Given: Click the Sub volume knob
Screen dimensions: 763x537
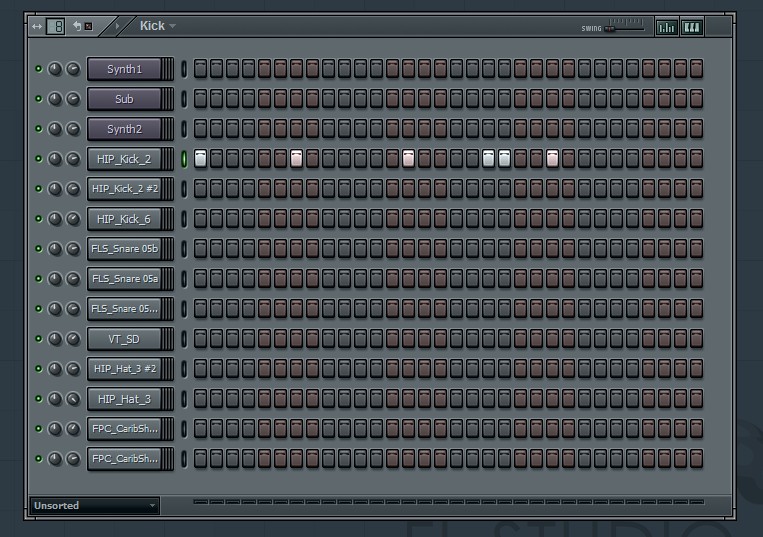Looking at the screenshot, I should 73,99.
